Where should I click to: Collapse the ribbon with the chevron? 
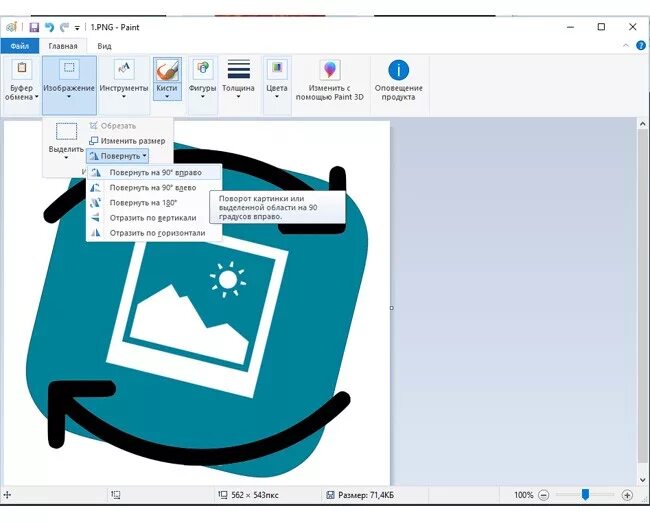626,46
